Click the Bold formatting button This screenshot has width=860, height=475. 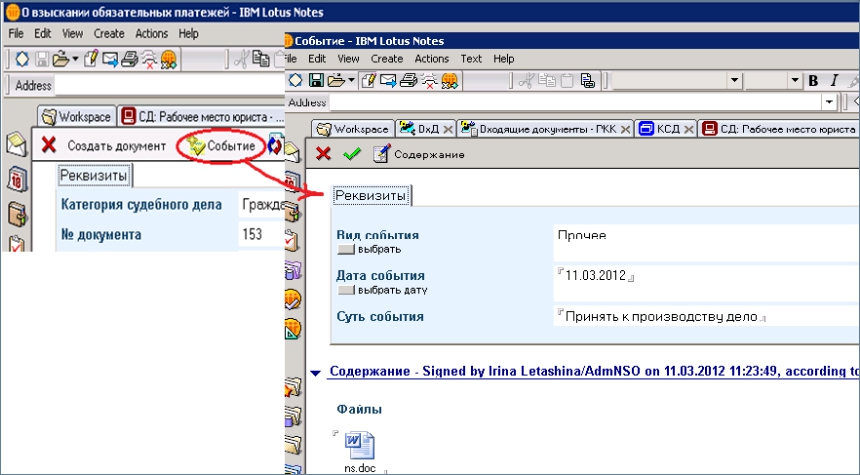(x=813, y=80)
